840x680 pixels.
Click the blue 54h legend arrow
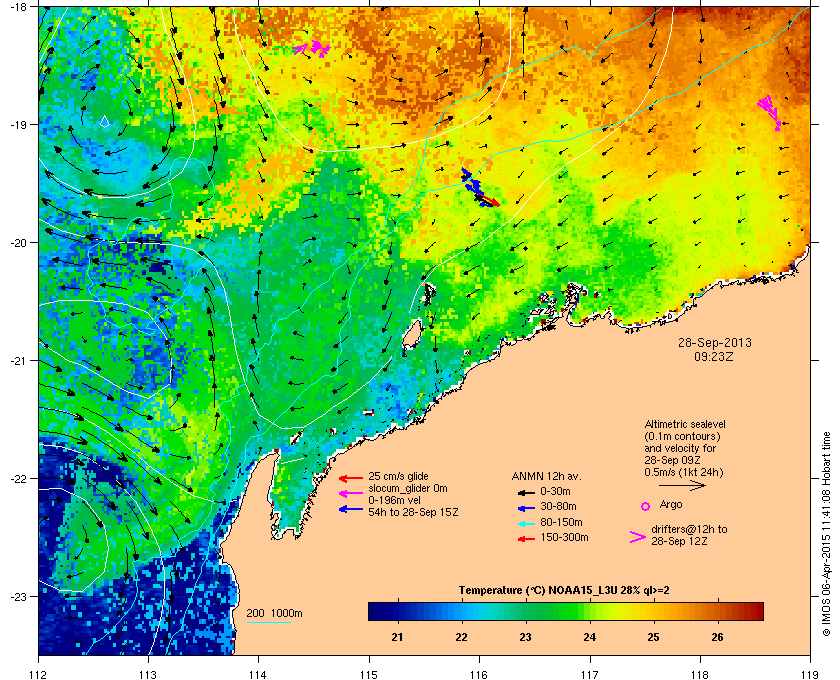pyautogui.click(x=351, y=509)
